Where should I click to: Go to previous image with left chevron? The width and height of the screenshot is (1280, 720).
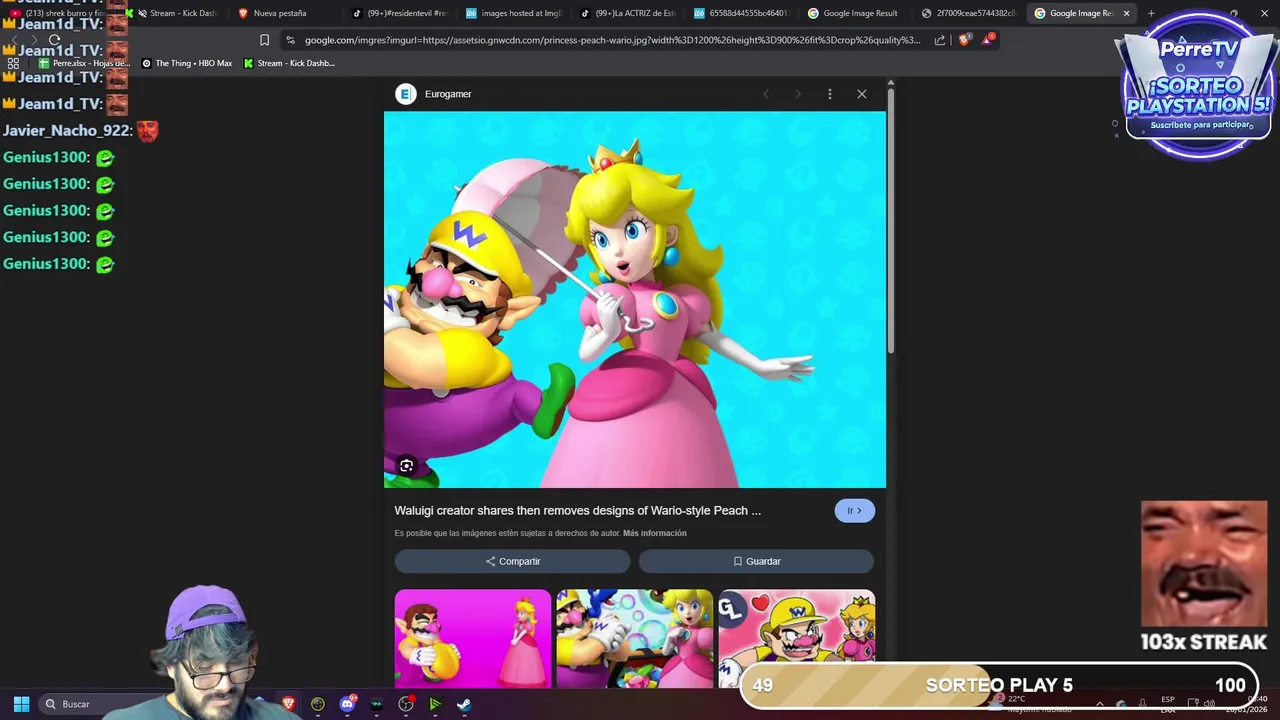(x=766, y=94)
